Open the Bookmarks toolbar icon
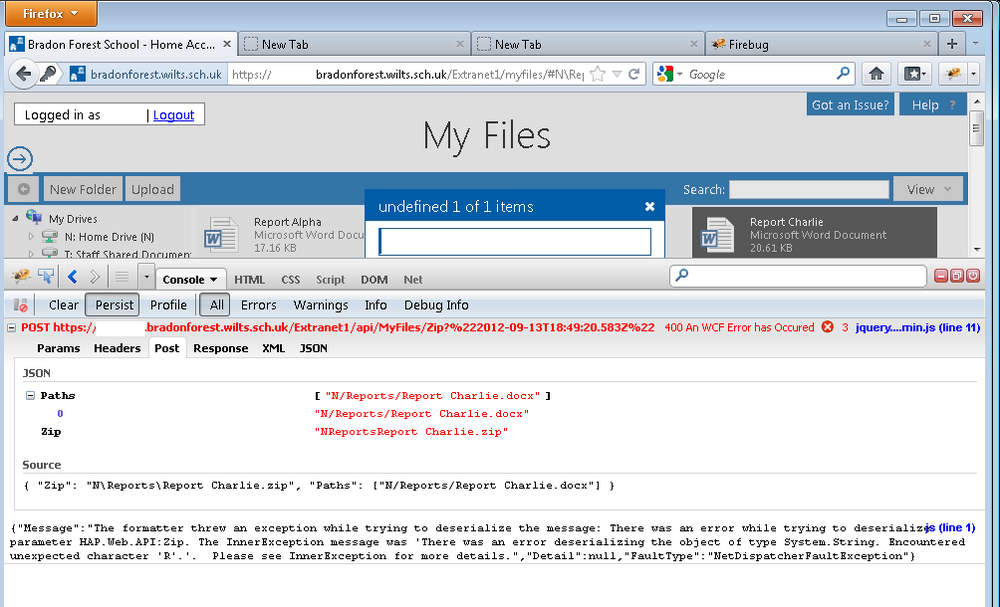This screenshot has width=1000, height=607. point(915,75)
